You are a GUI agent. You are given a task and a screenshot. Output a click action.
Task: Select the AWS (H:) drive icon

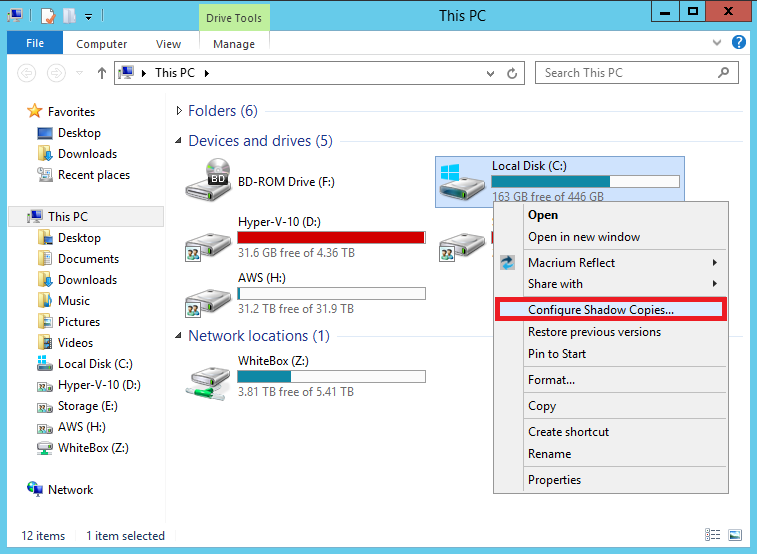pos(209,301)
